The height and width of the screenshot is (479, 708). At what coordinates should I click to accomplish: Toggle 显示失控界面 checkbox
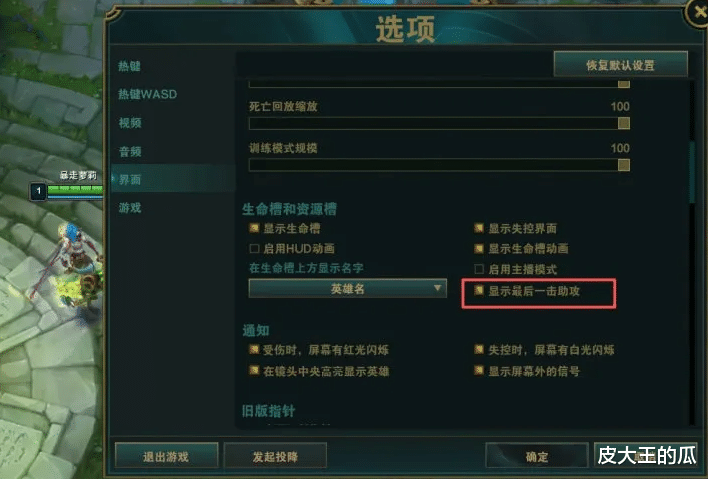[479, 228]
